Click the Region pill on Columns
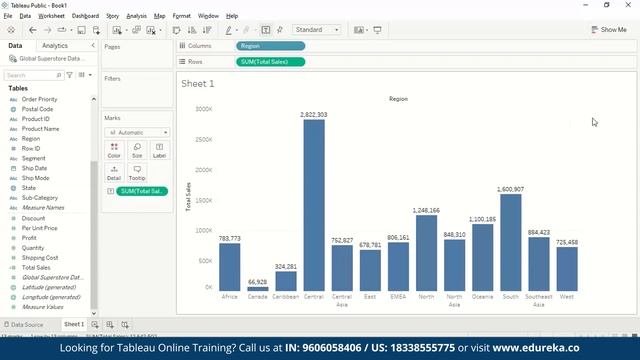The image size is (640, 360). coord(271,46)
